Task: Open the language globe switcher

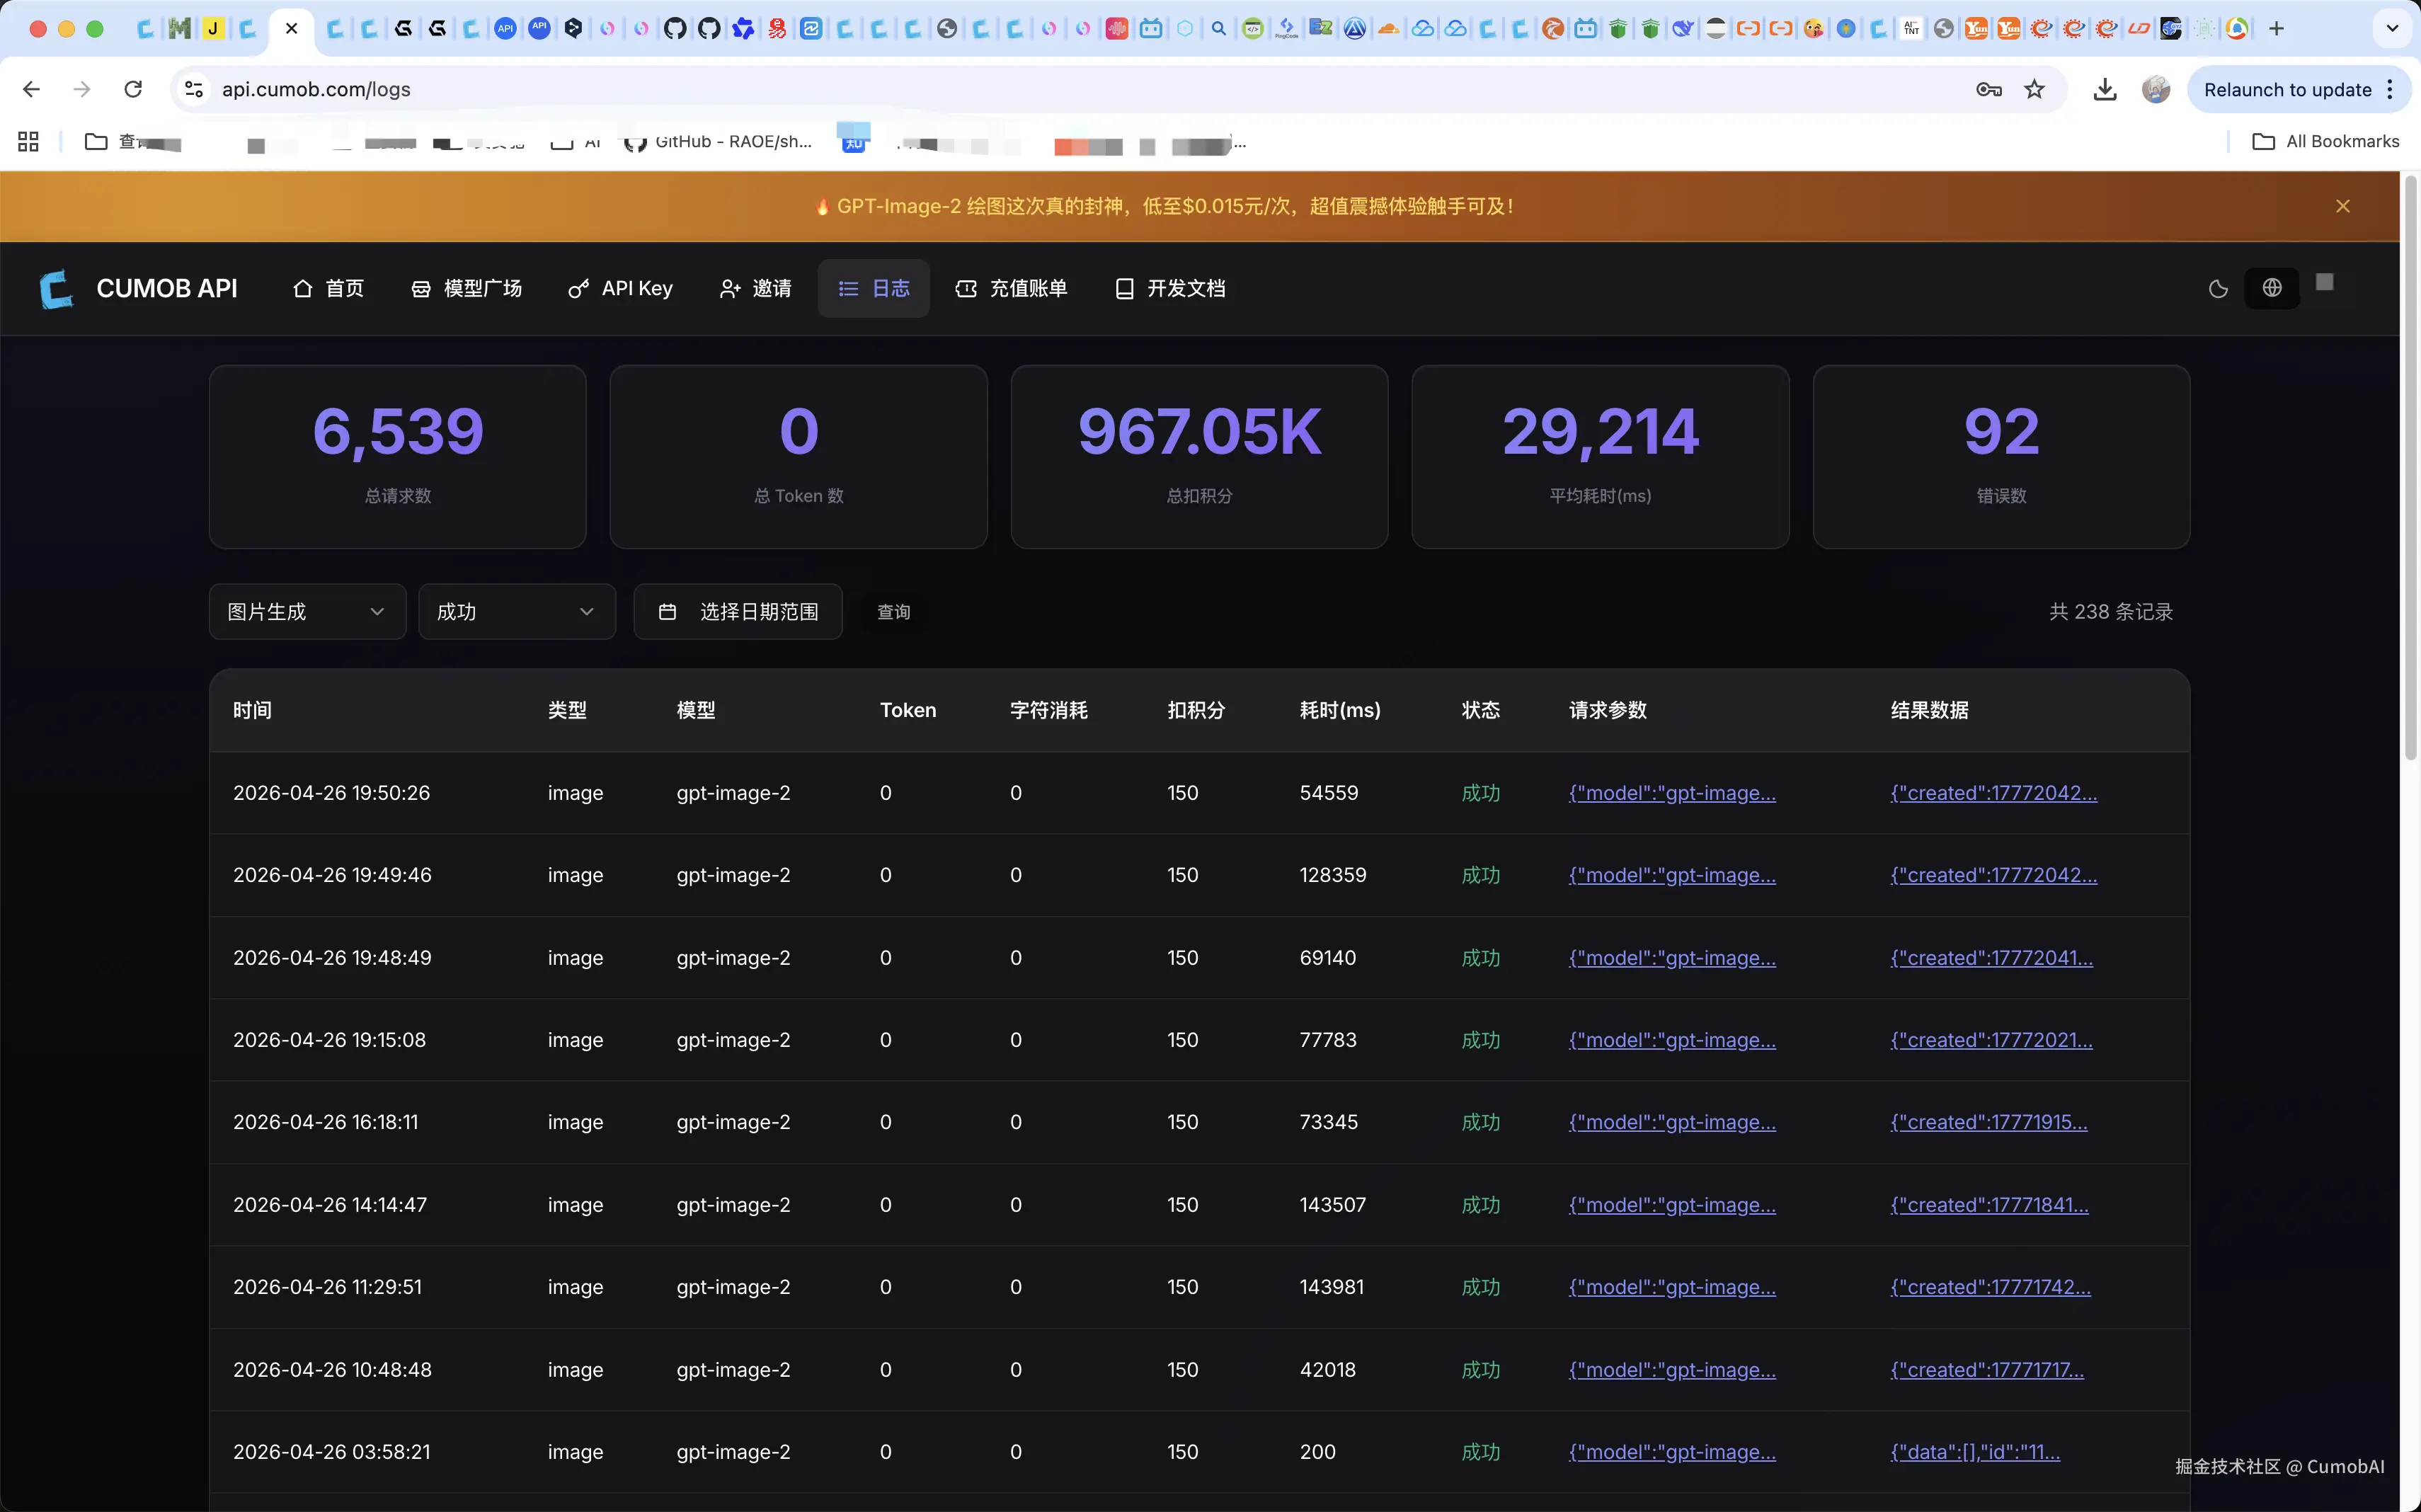Action: pos(2271,288)
